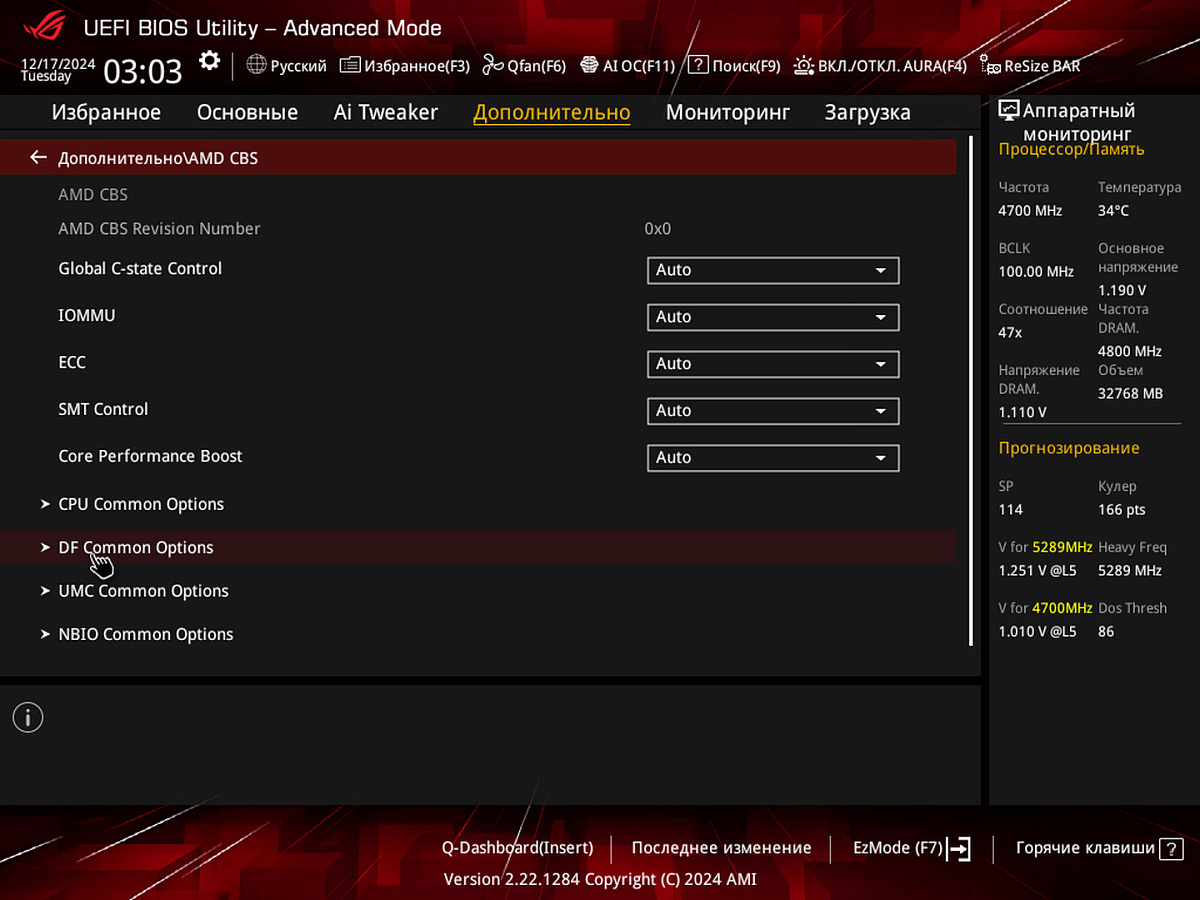1200x900 pixels.
Task: Click Русский language button
Action: 286,66
